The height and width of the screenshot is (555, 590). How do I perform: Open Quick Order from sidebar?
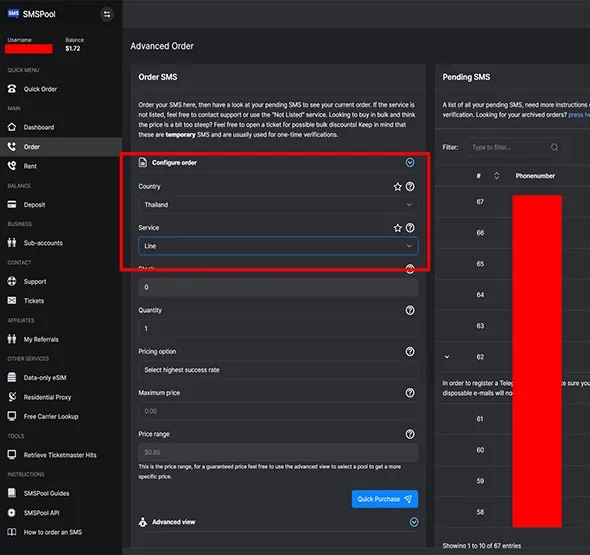pyautogui.click(x=40, y=89)
